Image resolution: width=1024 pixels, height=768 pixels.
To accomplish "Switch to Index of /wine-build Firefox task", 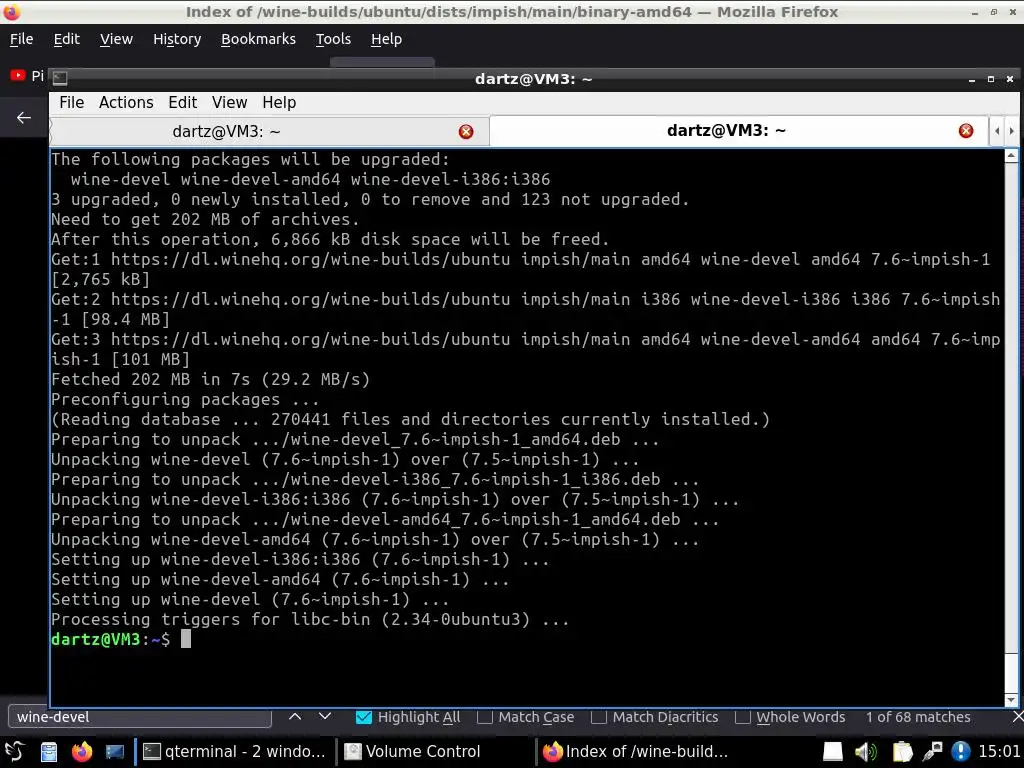I will pyautogui.click(x=637, y=752).
